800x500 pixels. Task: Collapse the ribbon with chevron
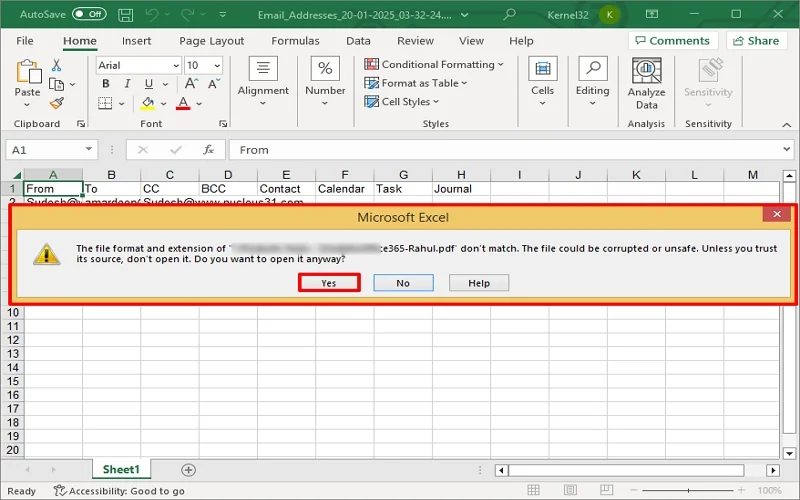pos(786,125)
